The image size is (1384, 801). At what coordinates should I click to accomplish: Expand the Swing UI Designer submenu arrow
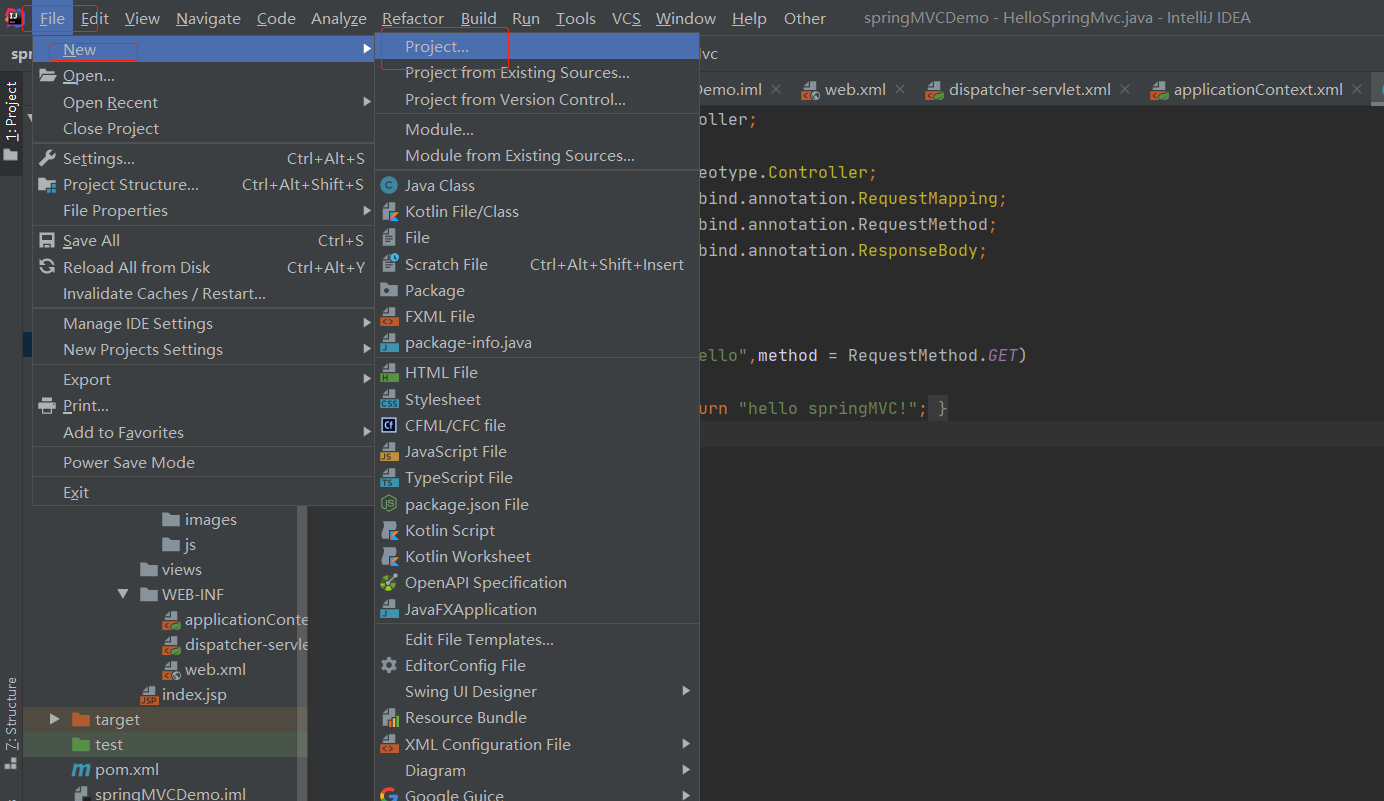click(686, 691)
